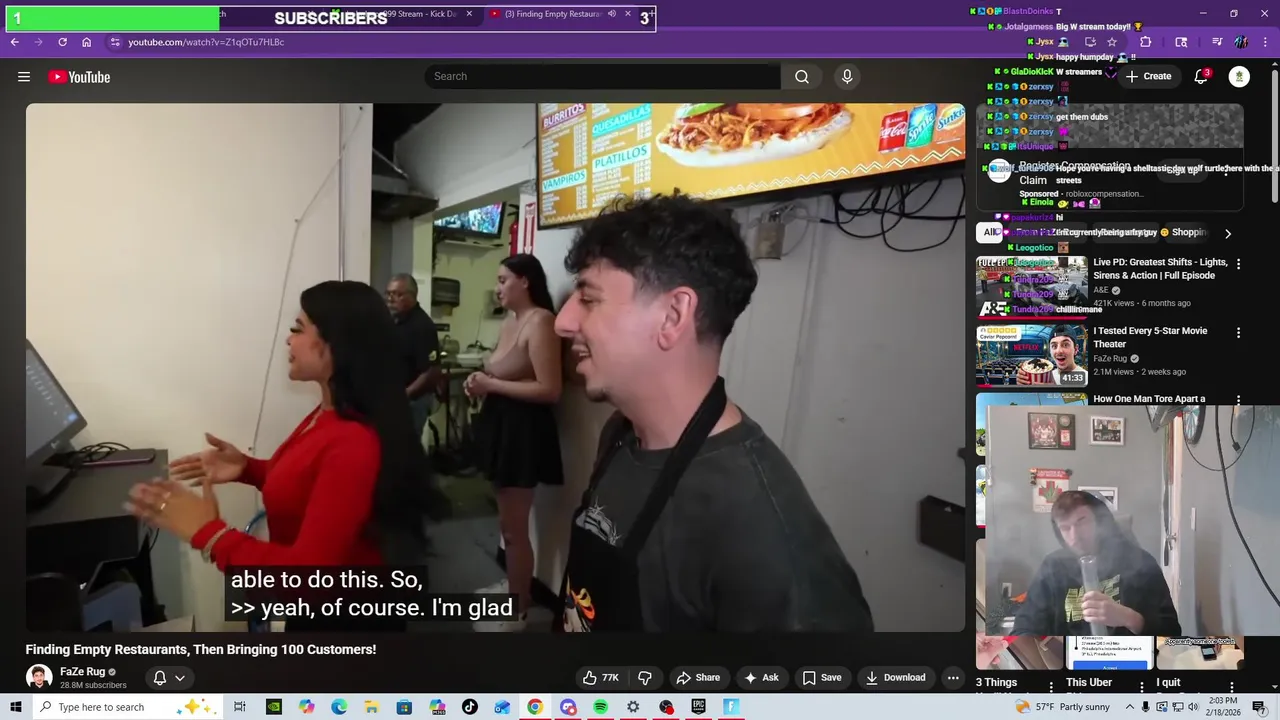This screenshot has height=720, width=1280.
Task: Open menu for the This Uber short
Action: click(x=1141, y=686)
